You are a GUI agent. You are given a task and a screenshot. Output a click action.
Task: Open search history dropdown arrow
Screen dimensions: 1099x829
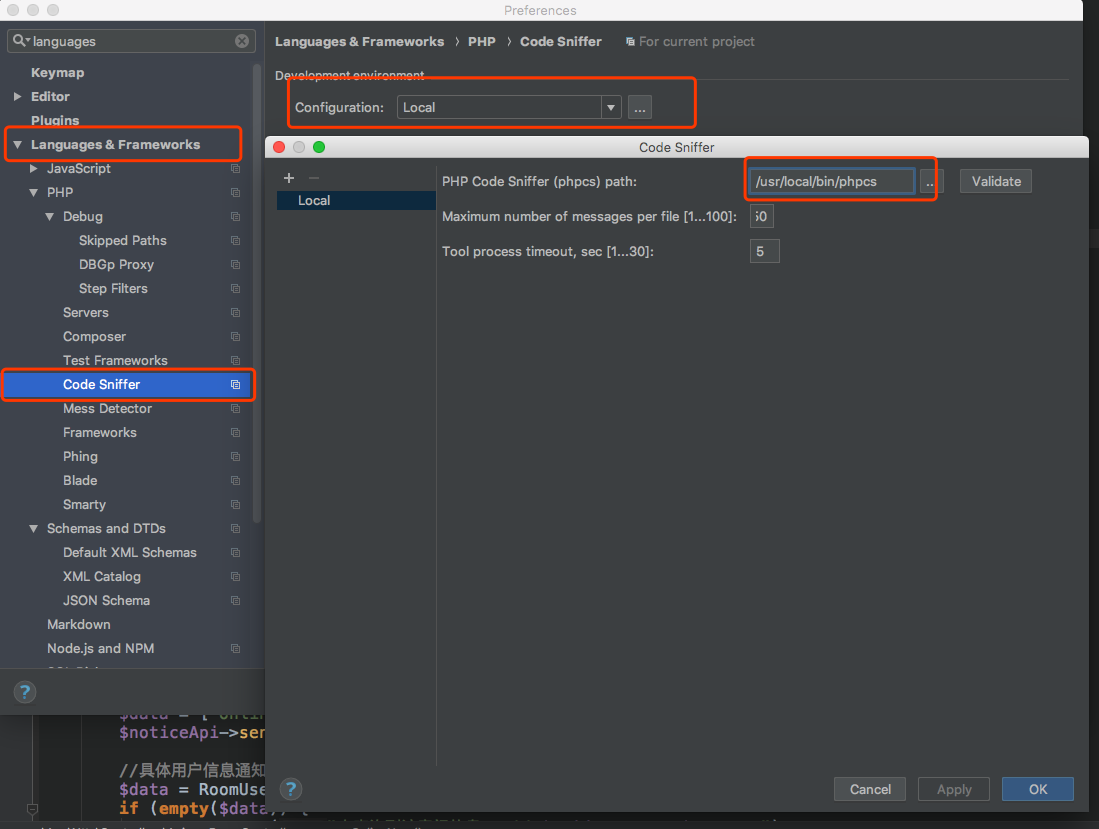click(x=28, y=42)
